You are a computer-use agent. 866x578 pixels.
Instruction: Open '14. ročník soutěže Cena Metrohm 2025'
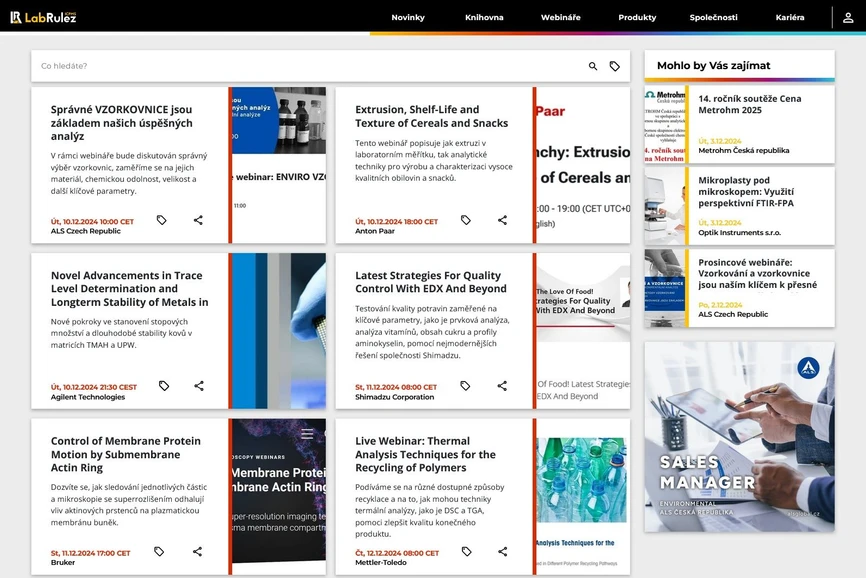pos(749,104)
